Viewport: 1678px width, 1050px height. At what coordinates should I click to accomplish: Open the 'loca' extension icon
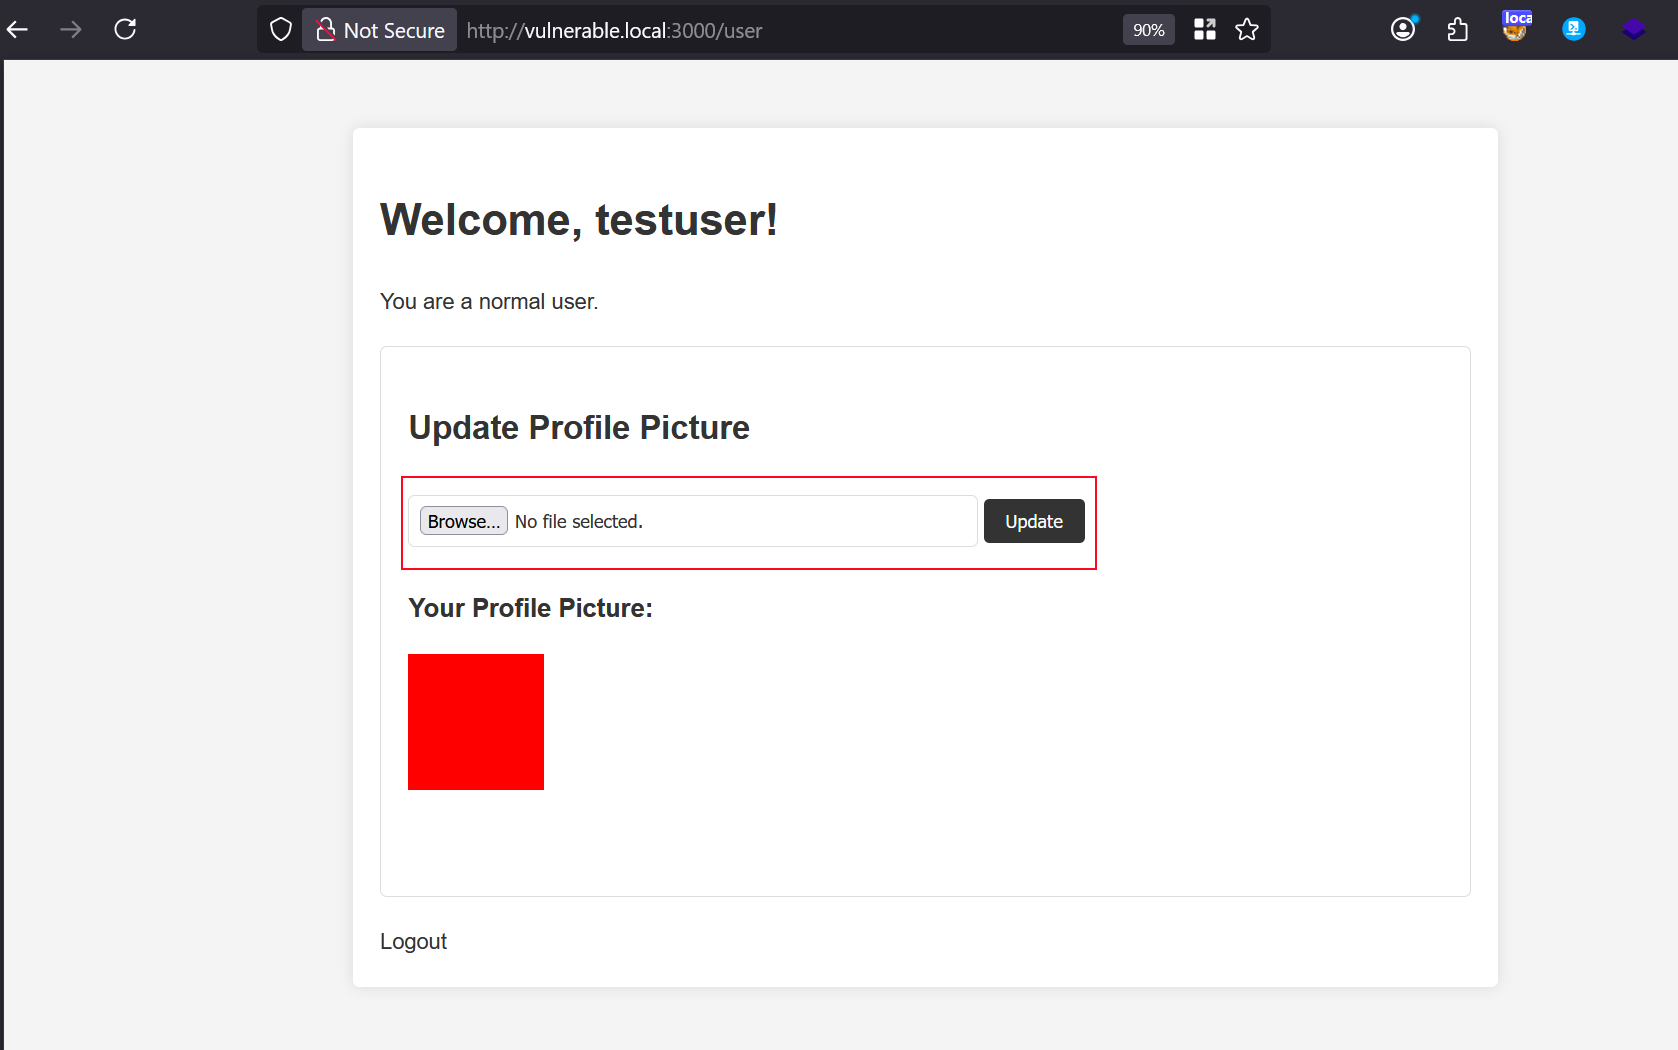coord(1516,27)
